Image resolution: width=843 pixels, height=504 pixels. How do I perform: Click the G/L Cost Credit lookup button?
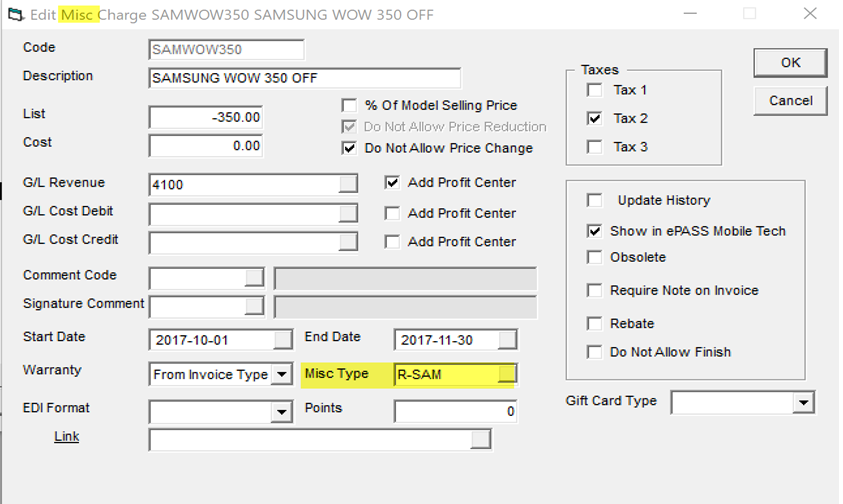click(347, 241)
